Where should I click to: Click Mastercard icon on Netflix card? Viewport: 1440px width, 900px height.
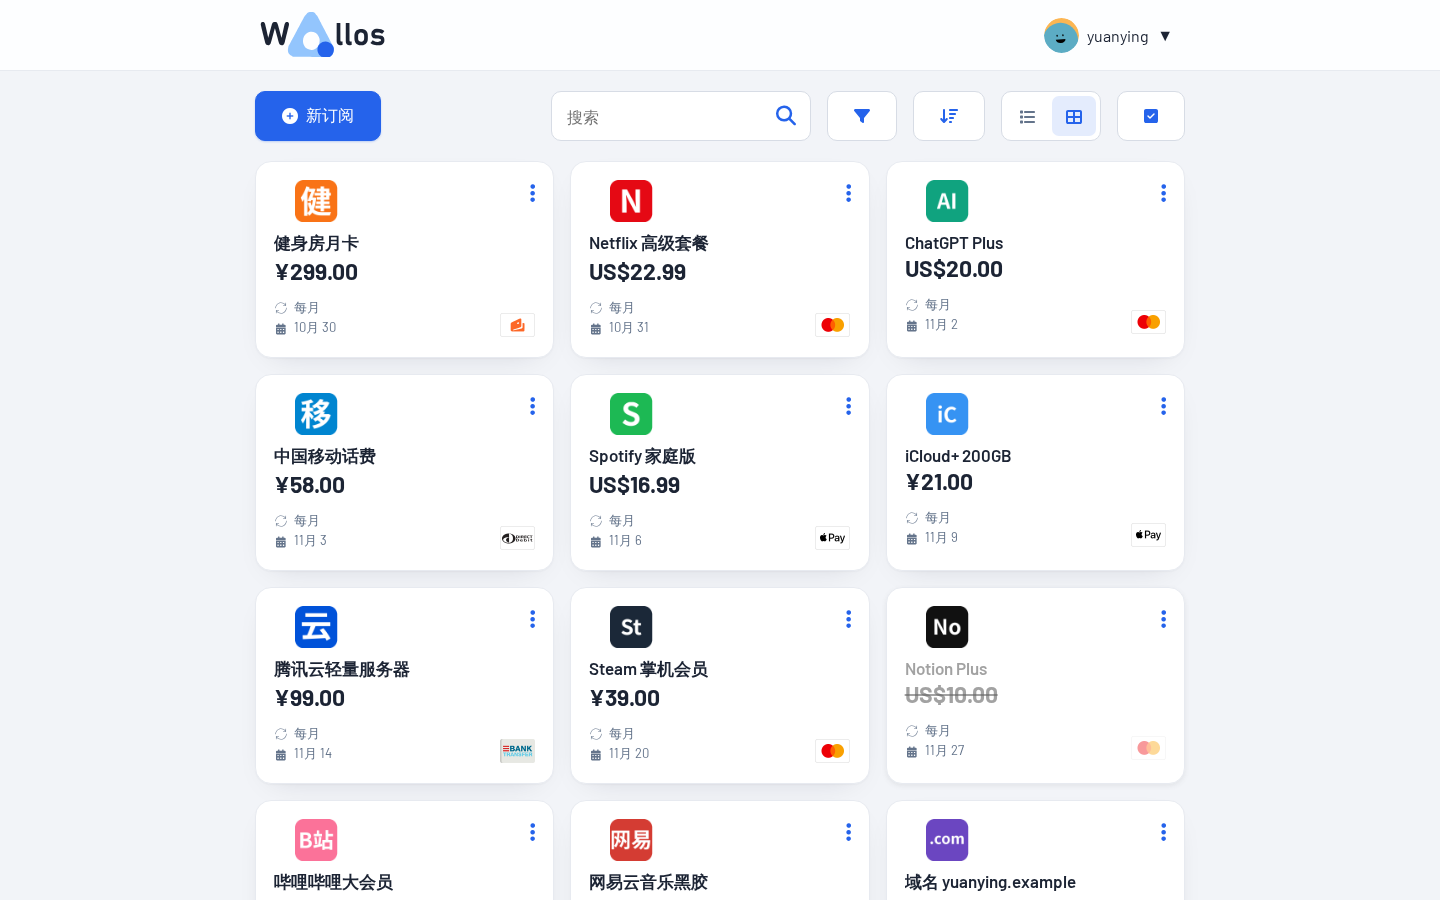click(832, 325)
